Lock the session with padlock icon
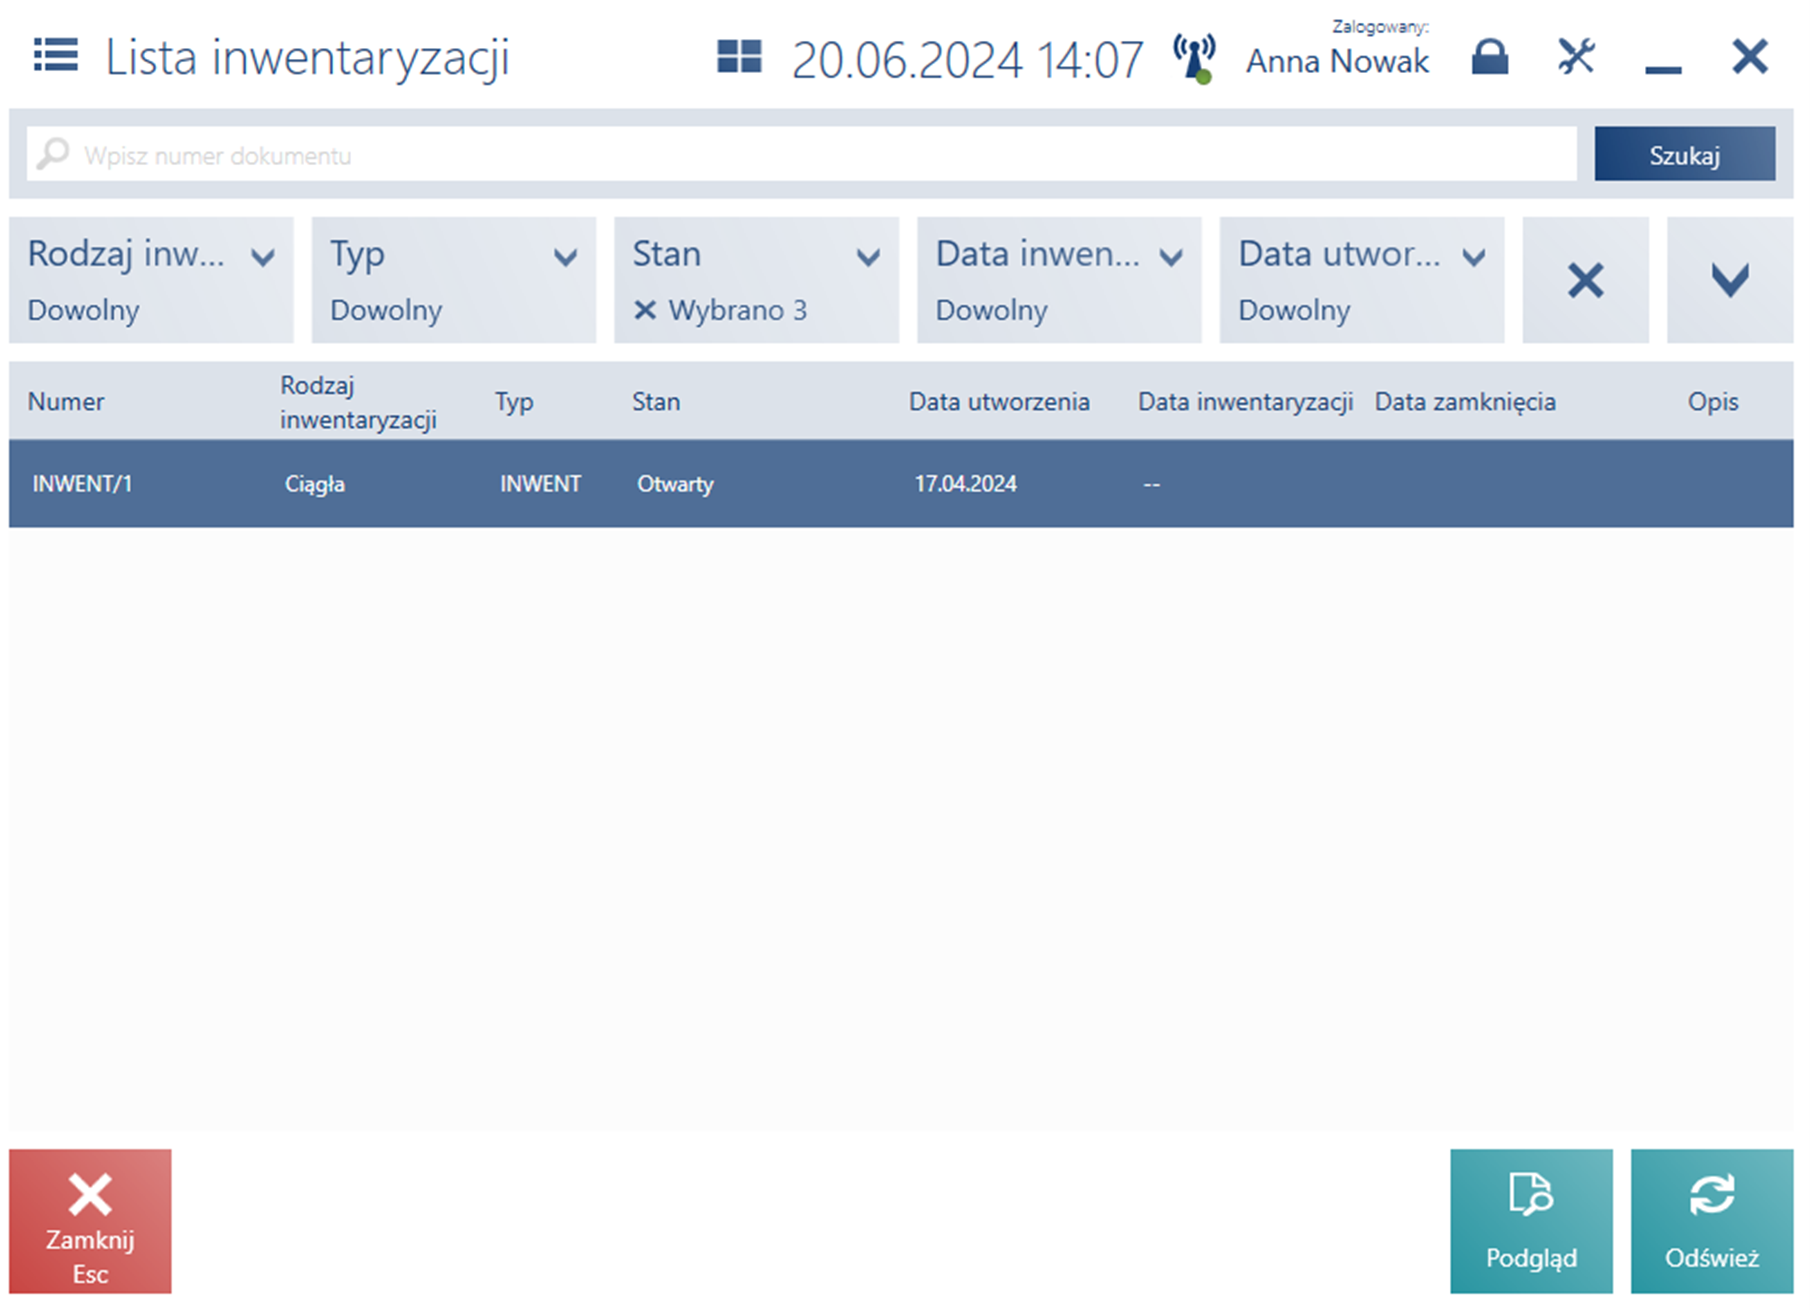The image size is (1810, 1310). pos(1490,57)
